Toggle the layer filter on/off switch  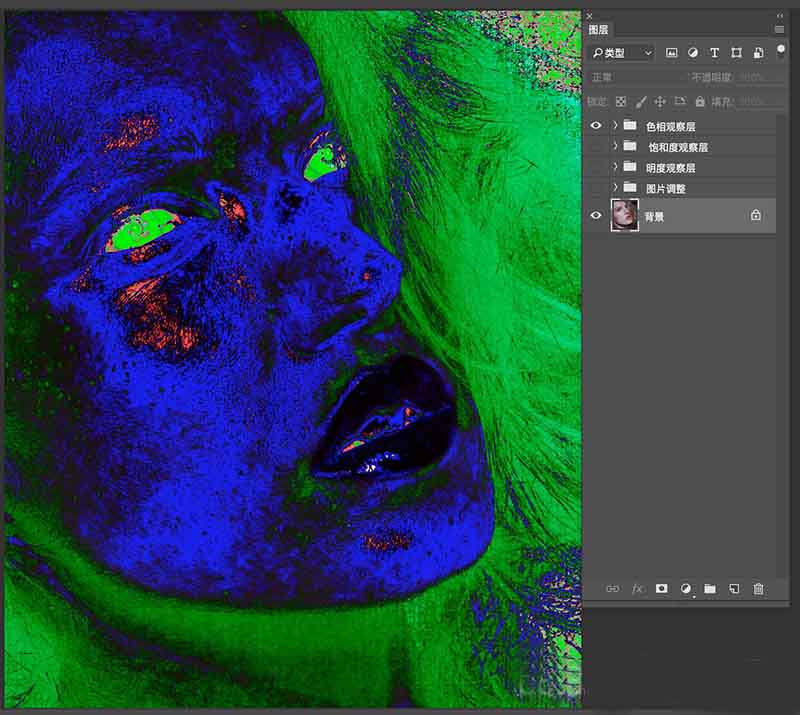tap(780, 50)
